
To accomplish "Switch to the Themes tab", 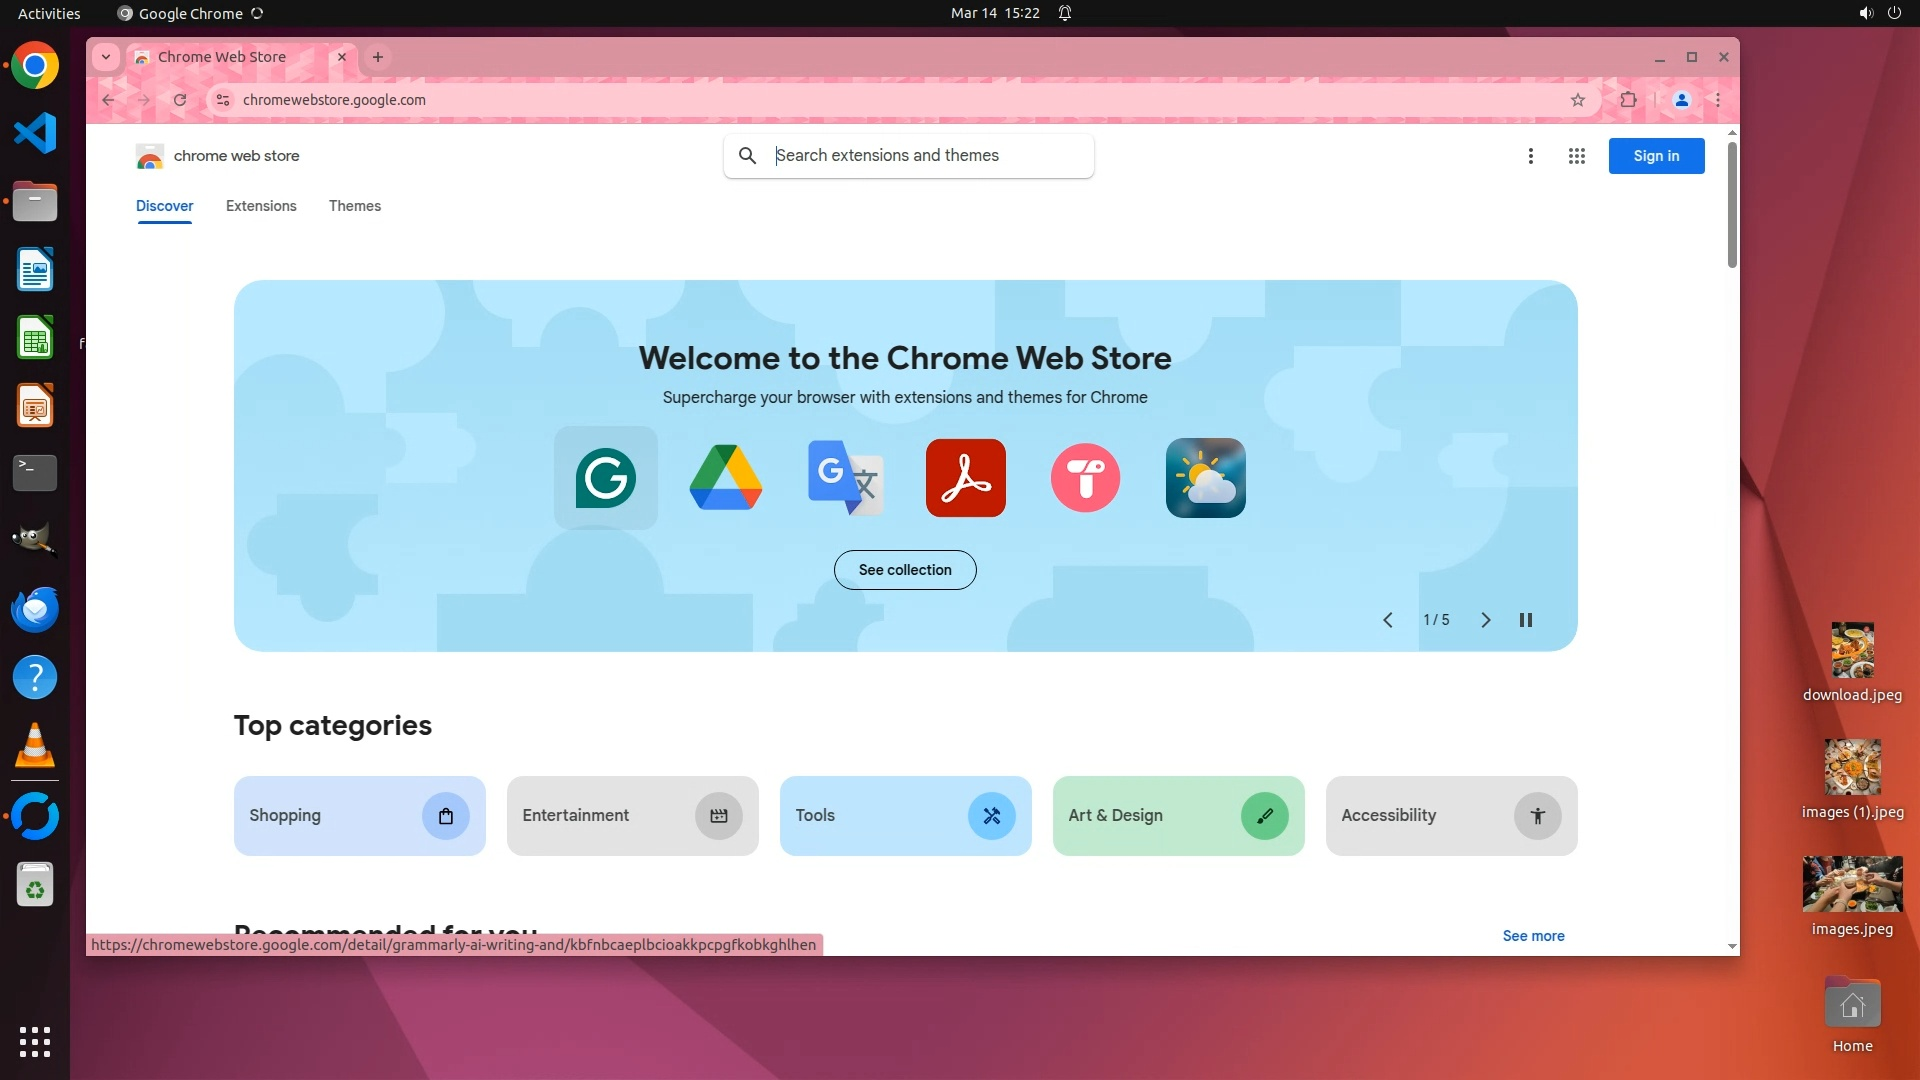I will [x=355, y=206].
